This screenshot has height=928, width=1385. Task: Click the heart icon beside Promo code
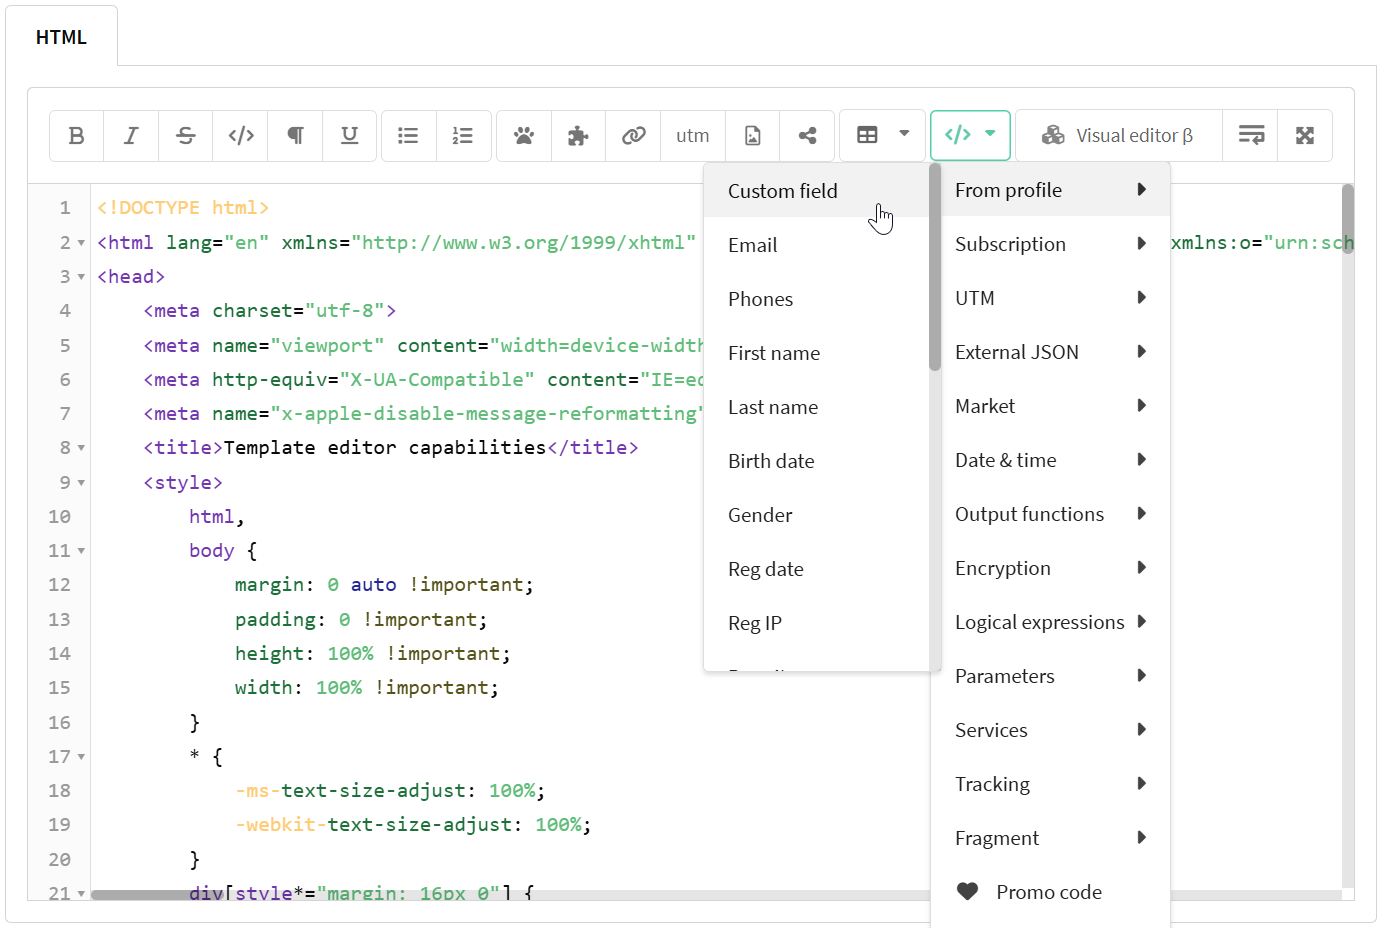click(967, 891)
